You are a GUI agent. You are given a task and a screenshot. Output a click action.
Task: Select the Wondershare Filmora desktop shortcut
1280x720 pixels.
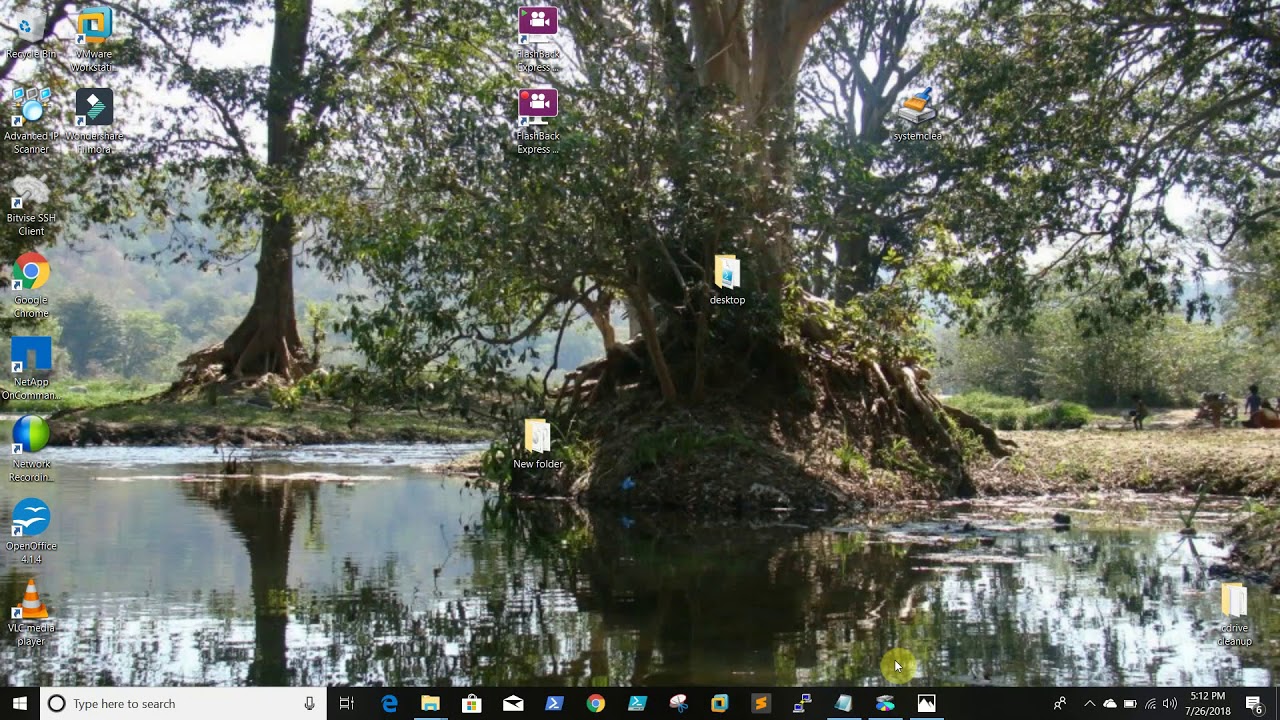(x=93, y=120)
